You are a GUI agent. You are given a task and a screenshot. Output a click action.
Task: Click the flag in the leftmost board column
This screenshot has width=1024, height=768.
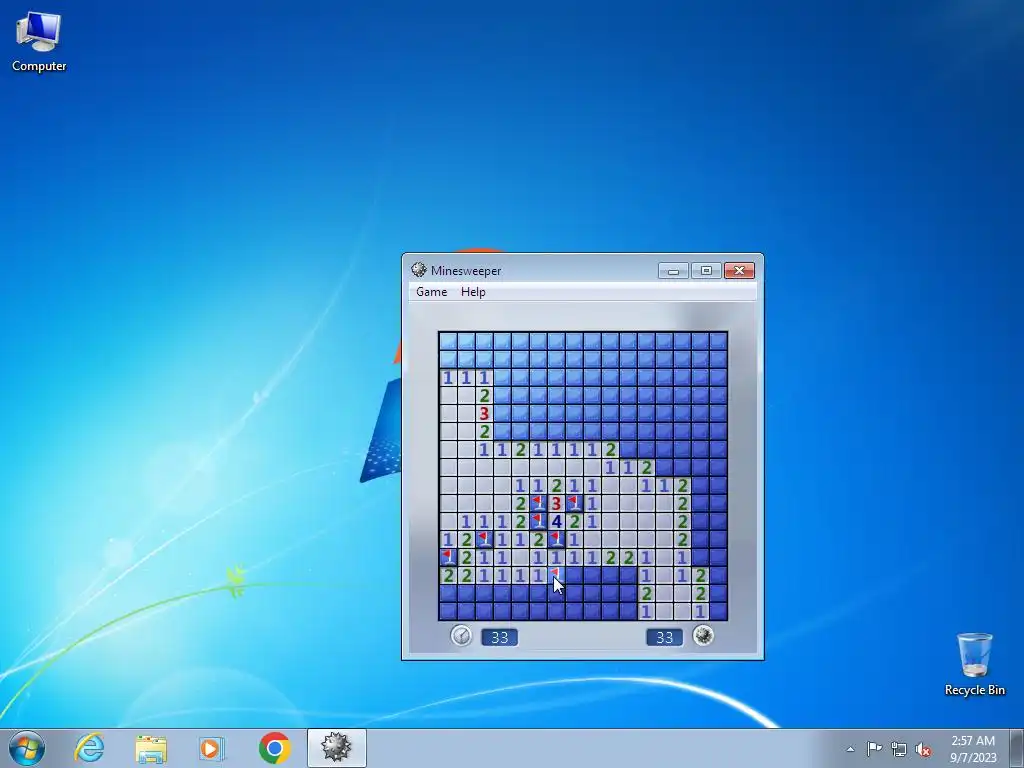click(448, 557)
